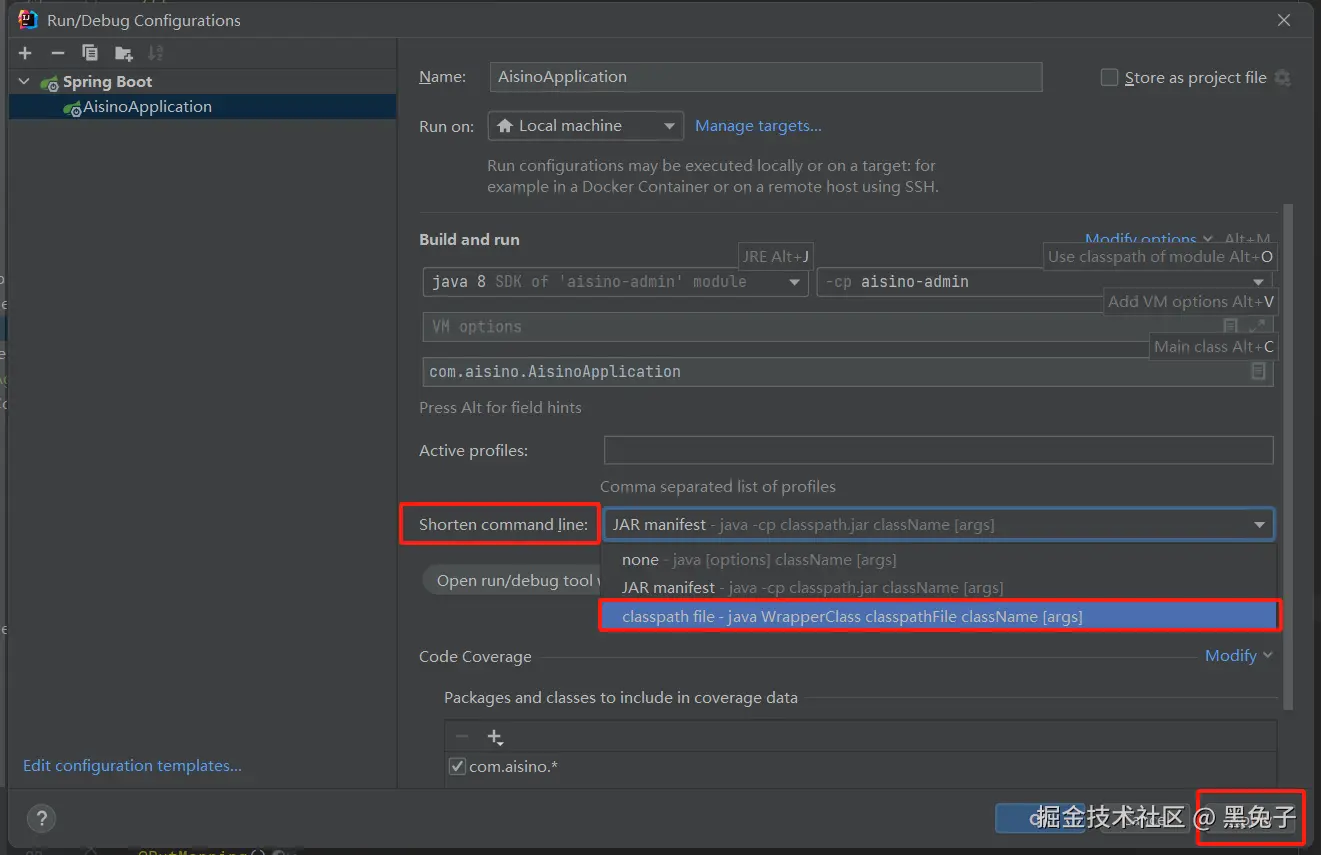The image size is (1321, 855).
Task: Open the -cp aisino-admin module dropdown
Action: [x=1044, y=282]
